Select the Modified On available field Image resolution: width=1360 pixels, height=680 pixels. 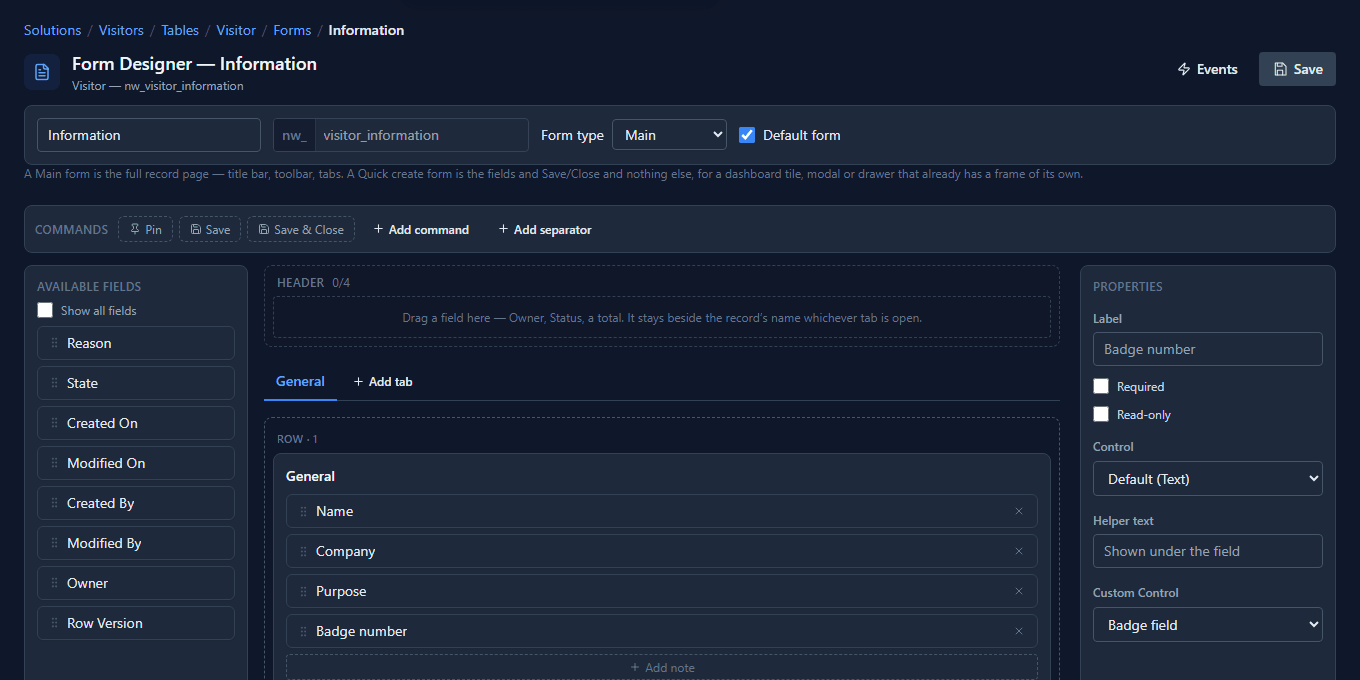[136, 463]
